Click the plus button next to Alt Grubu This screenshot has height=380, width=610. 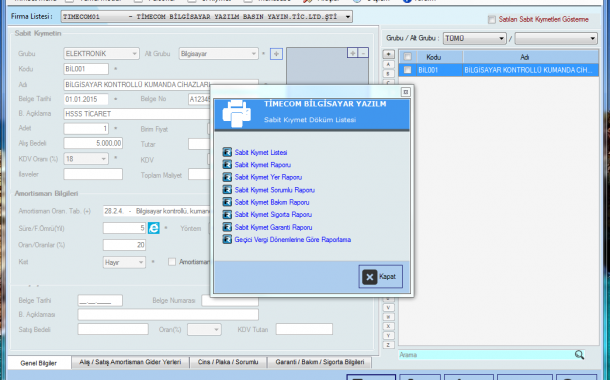click(x=276, y=54)
